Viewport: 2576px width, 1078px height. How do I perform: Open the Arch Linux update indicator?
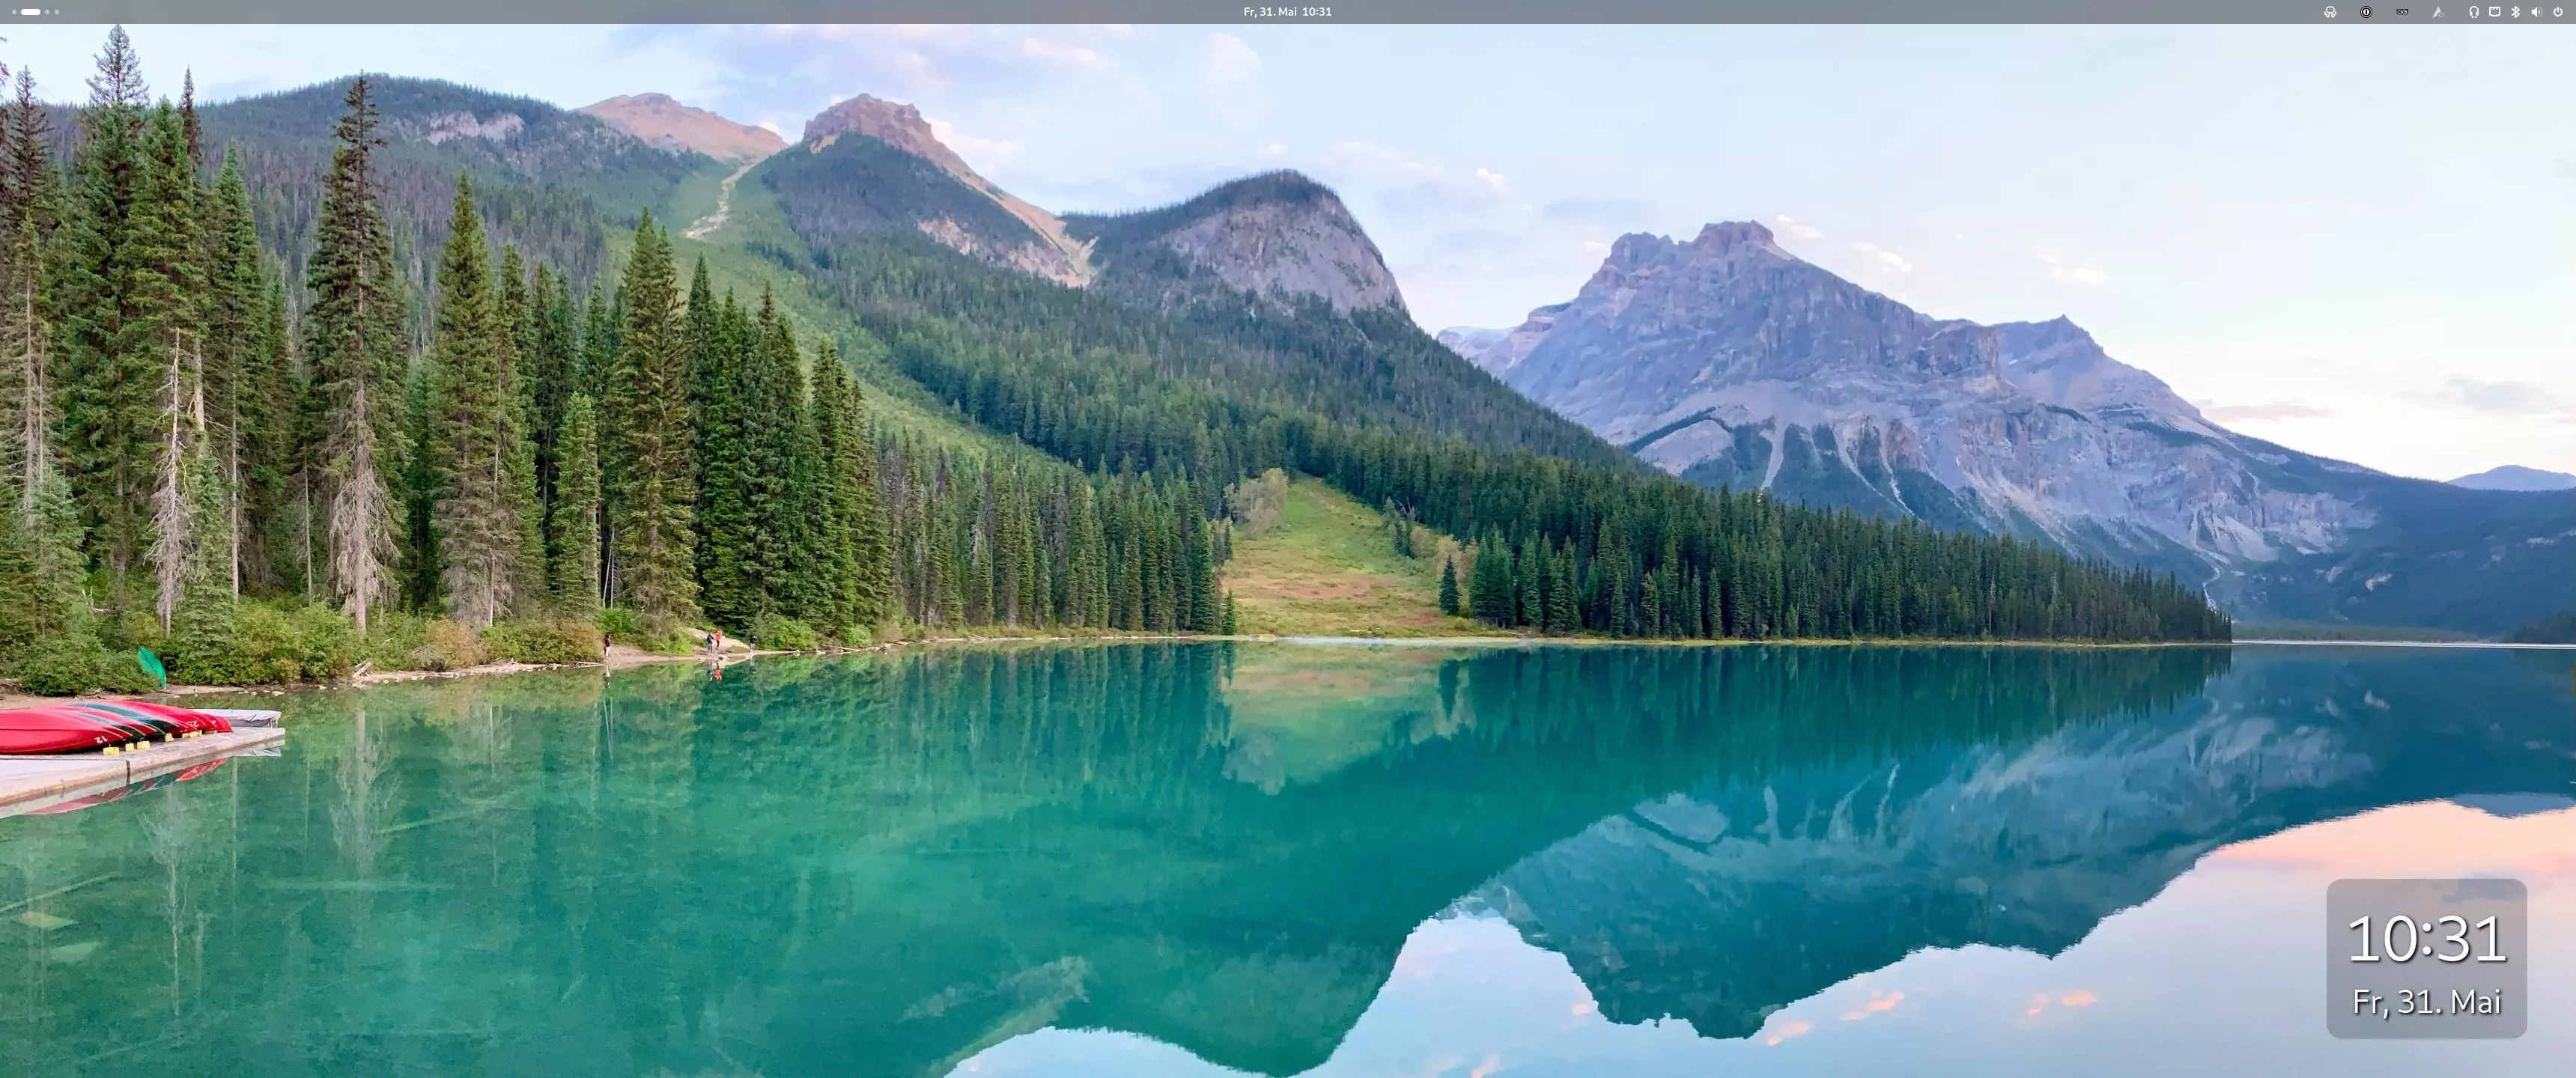[2438, 12]
